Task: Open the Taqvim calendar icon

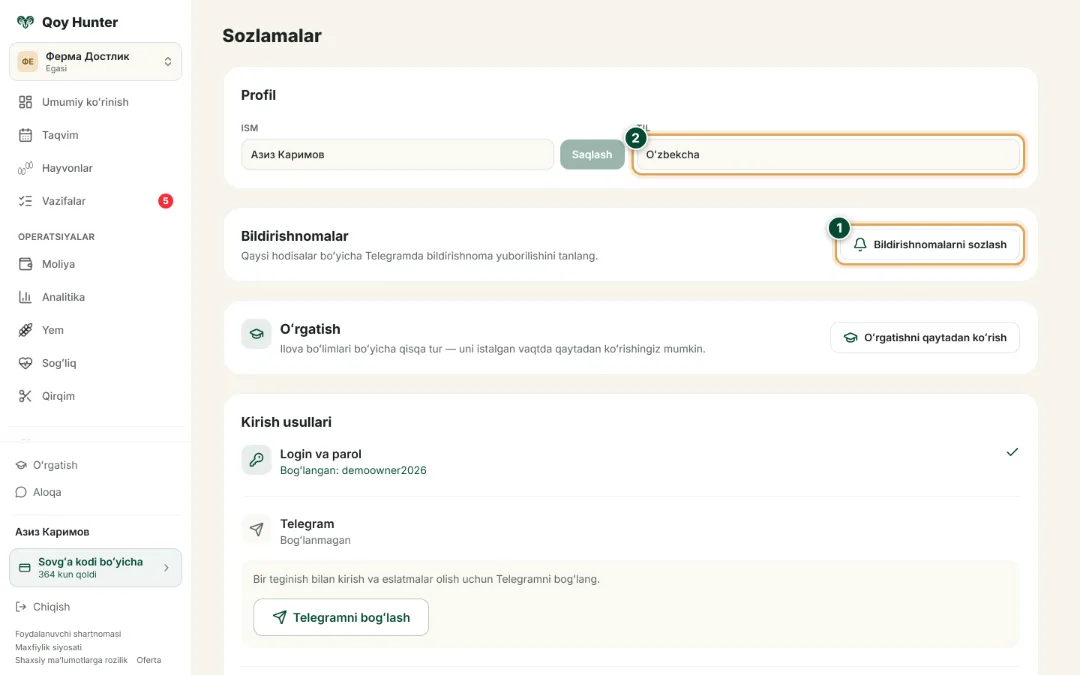Action: [25, 135]
